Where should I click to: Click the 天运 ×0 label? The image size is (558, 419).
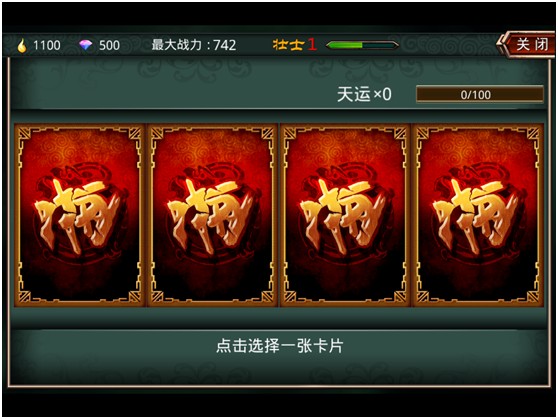coord(364,95)
